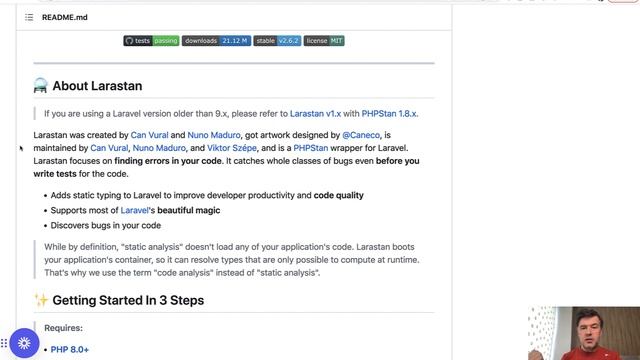Image resolution: width=640 pixels, height=360 pixels.
Task: Open the README outline menu icon
Action: [x=29, y=17]
